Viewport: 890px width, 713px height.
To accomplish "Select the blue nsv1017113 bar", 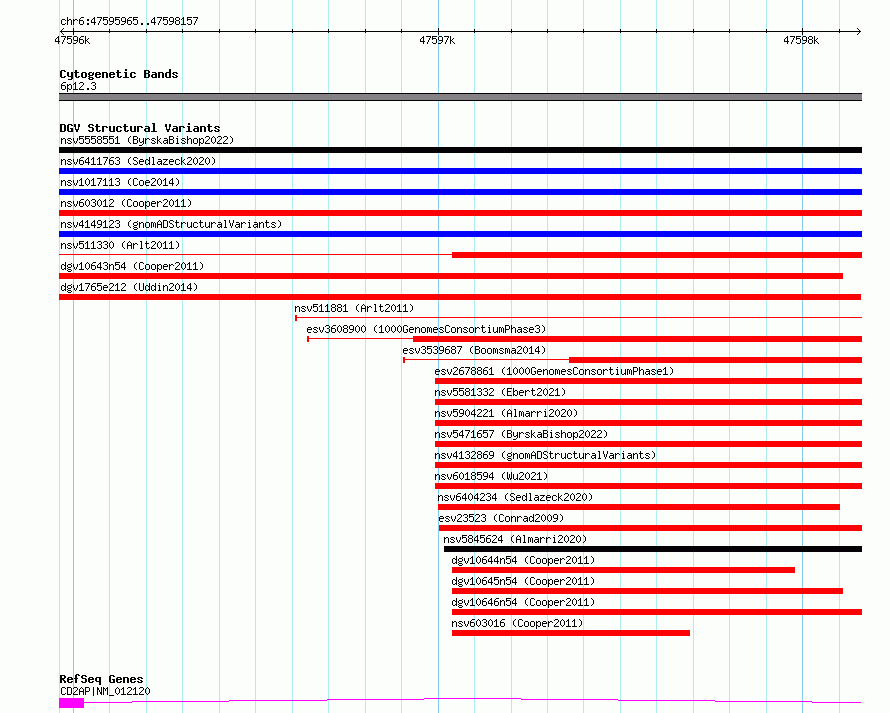I will point(460,192).
